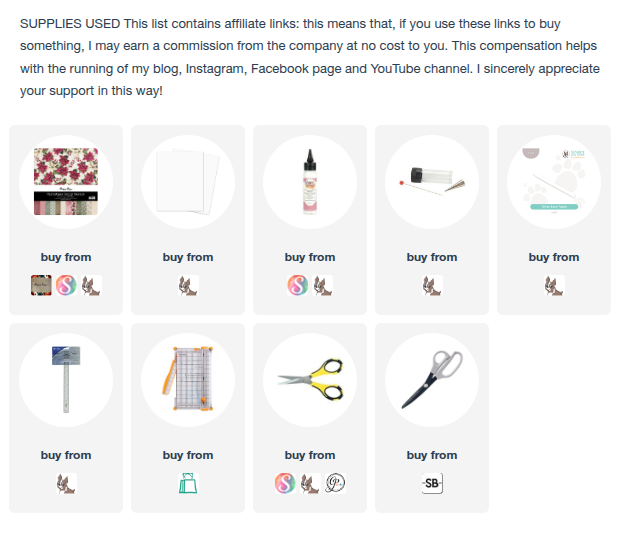View the yellow-handled scissors product image

pos(310,380)
